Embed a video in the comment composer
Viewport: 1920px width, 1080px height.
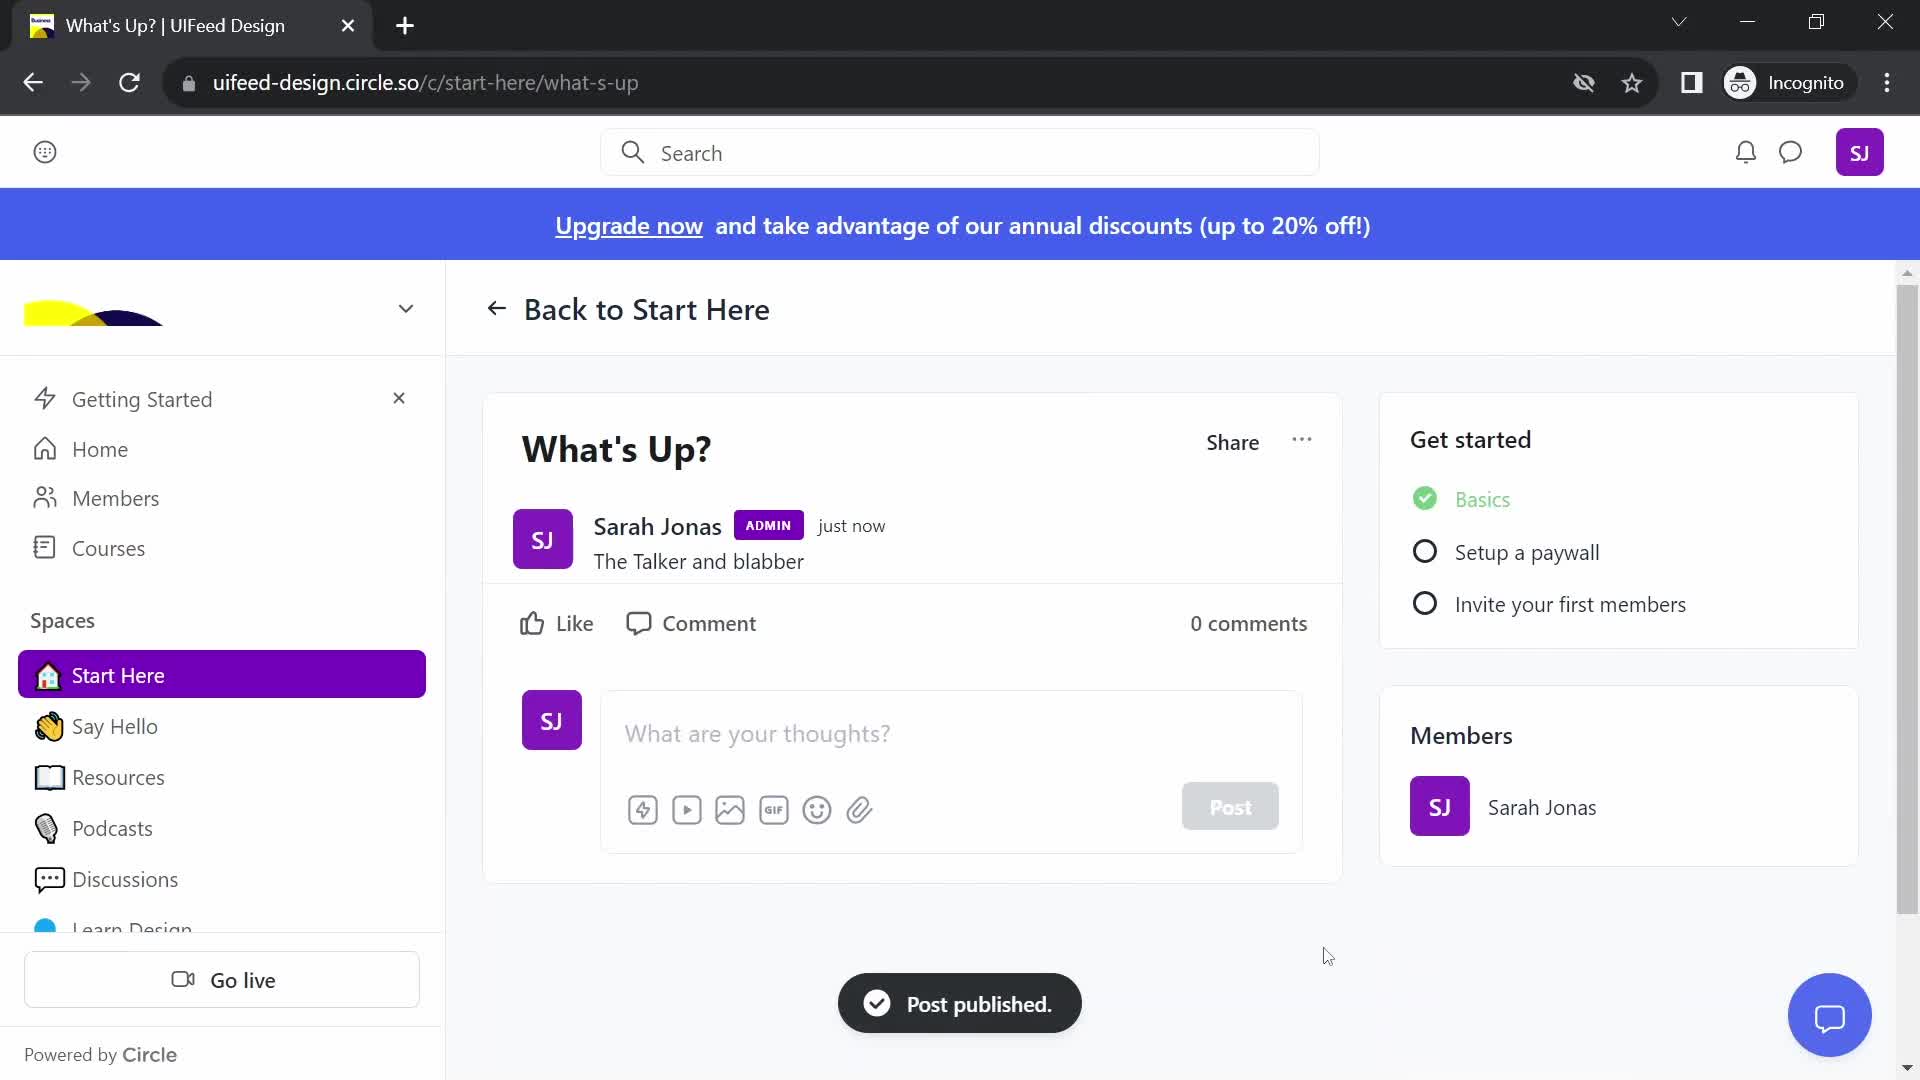click(x=686, y=810)
